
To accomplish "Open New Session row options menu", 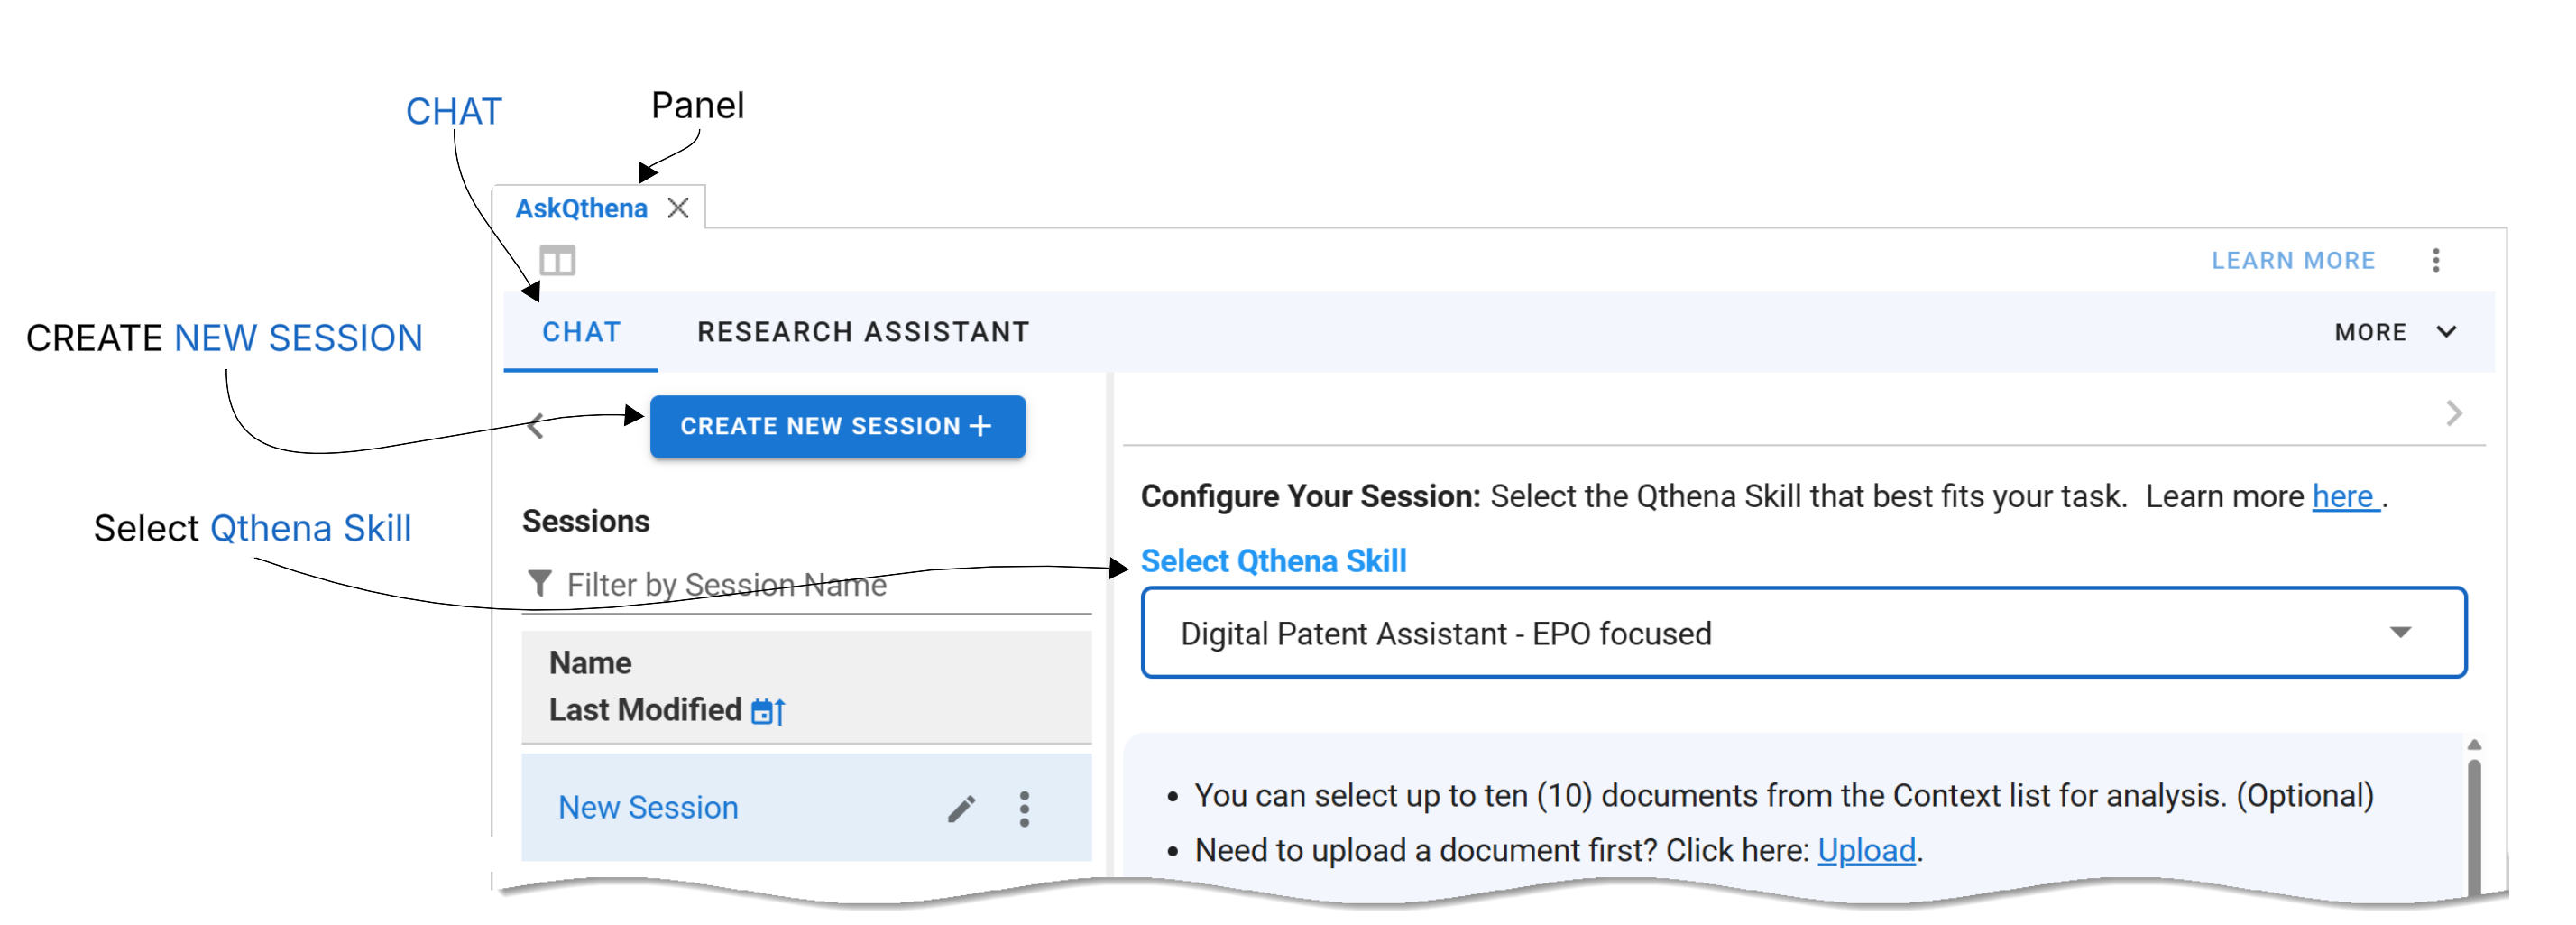I will coord(1024,809).
